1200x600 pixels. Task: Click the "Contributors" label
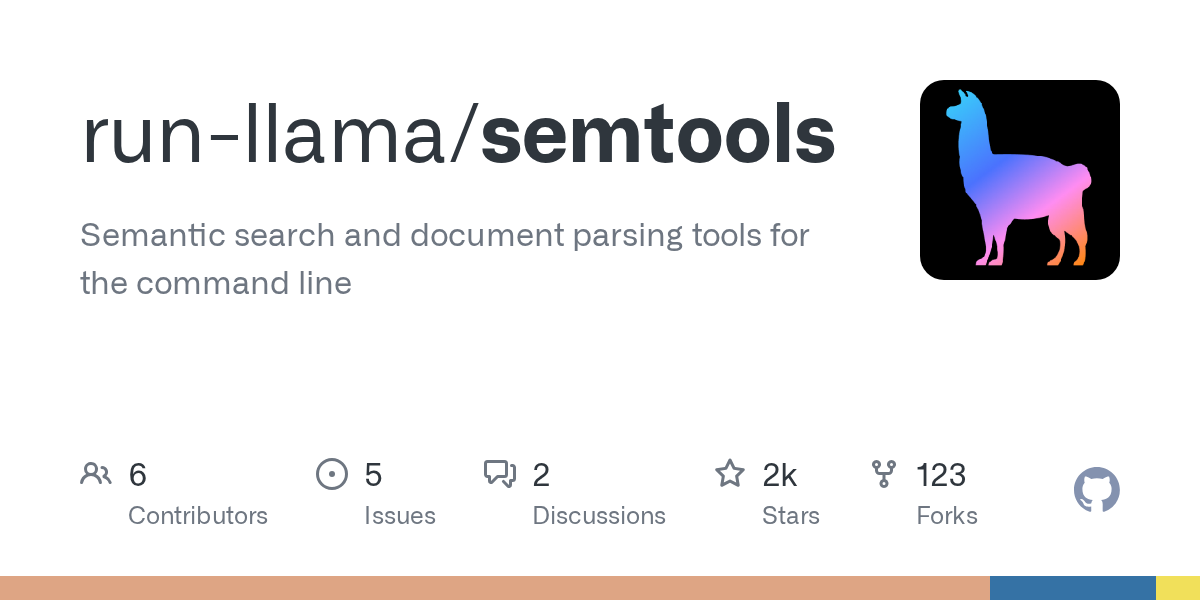(x=198, y=516)
